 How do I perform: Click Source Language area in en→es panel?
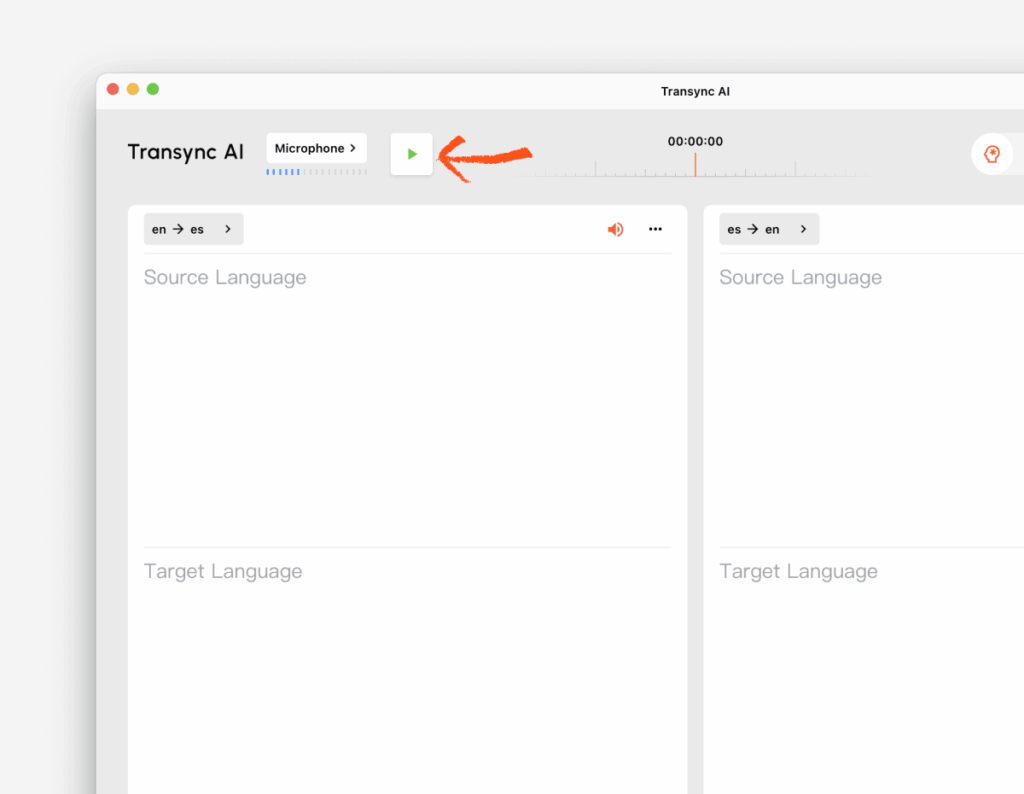[408, 400]
